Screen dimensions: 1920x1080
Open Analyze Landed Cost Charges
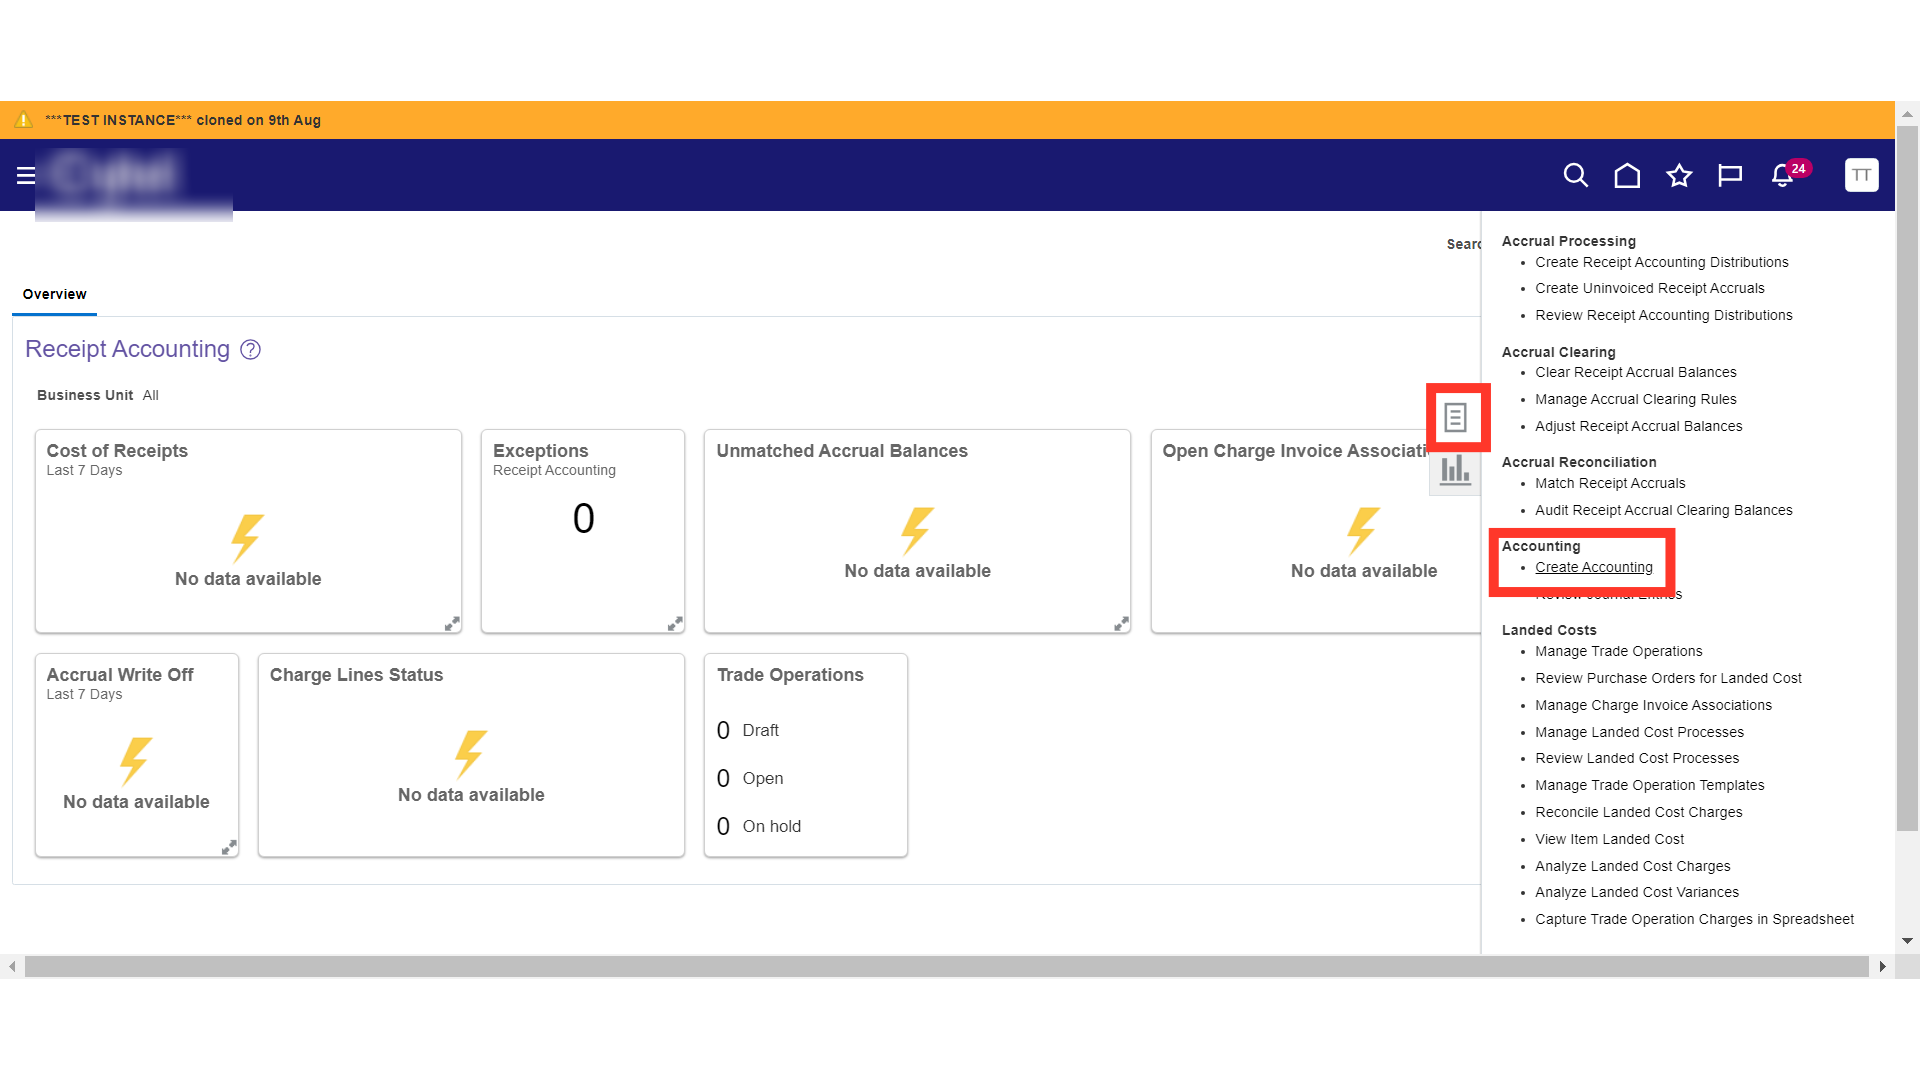[x=1633, y=866]
